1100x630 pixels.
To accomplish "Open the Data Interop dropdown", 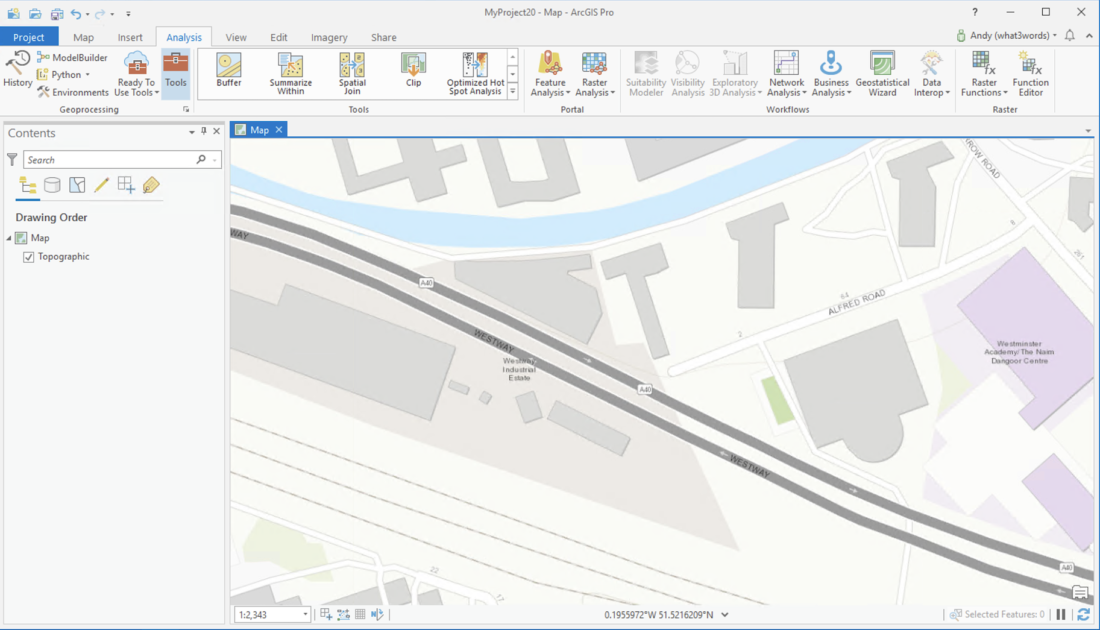I will point(932,74).
